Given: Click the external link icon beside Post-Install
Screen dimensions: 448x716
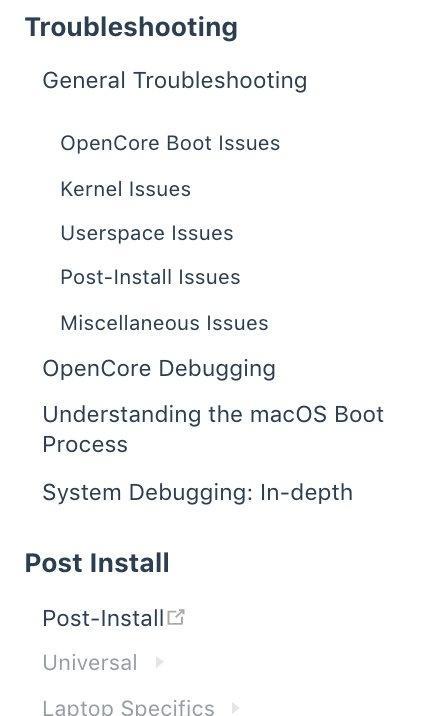Looking at the screenshot, I should point(176,617).
